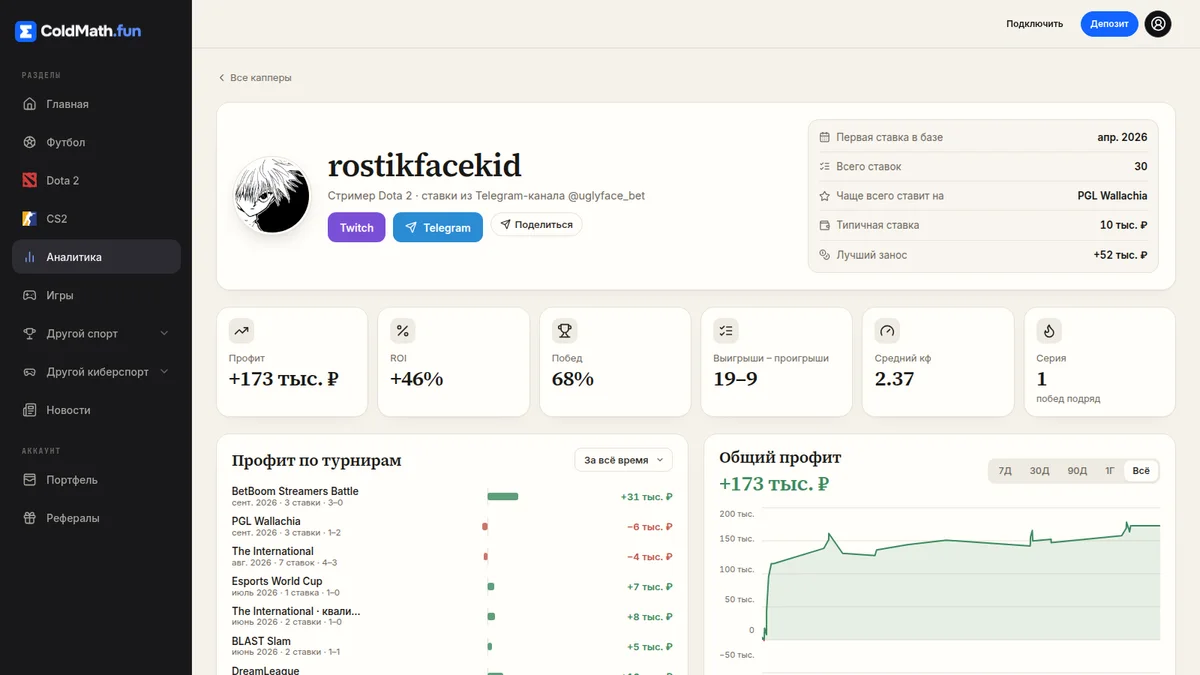
Task: Expand the Другой спорт submenu chevron
Action: click(164, 333)
